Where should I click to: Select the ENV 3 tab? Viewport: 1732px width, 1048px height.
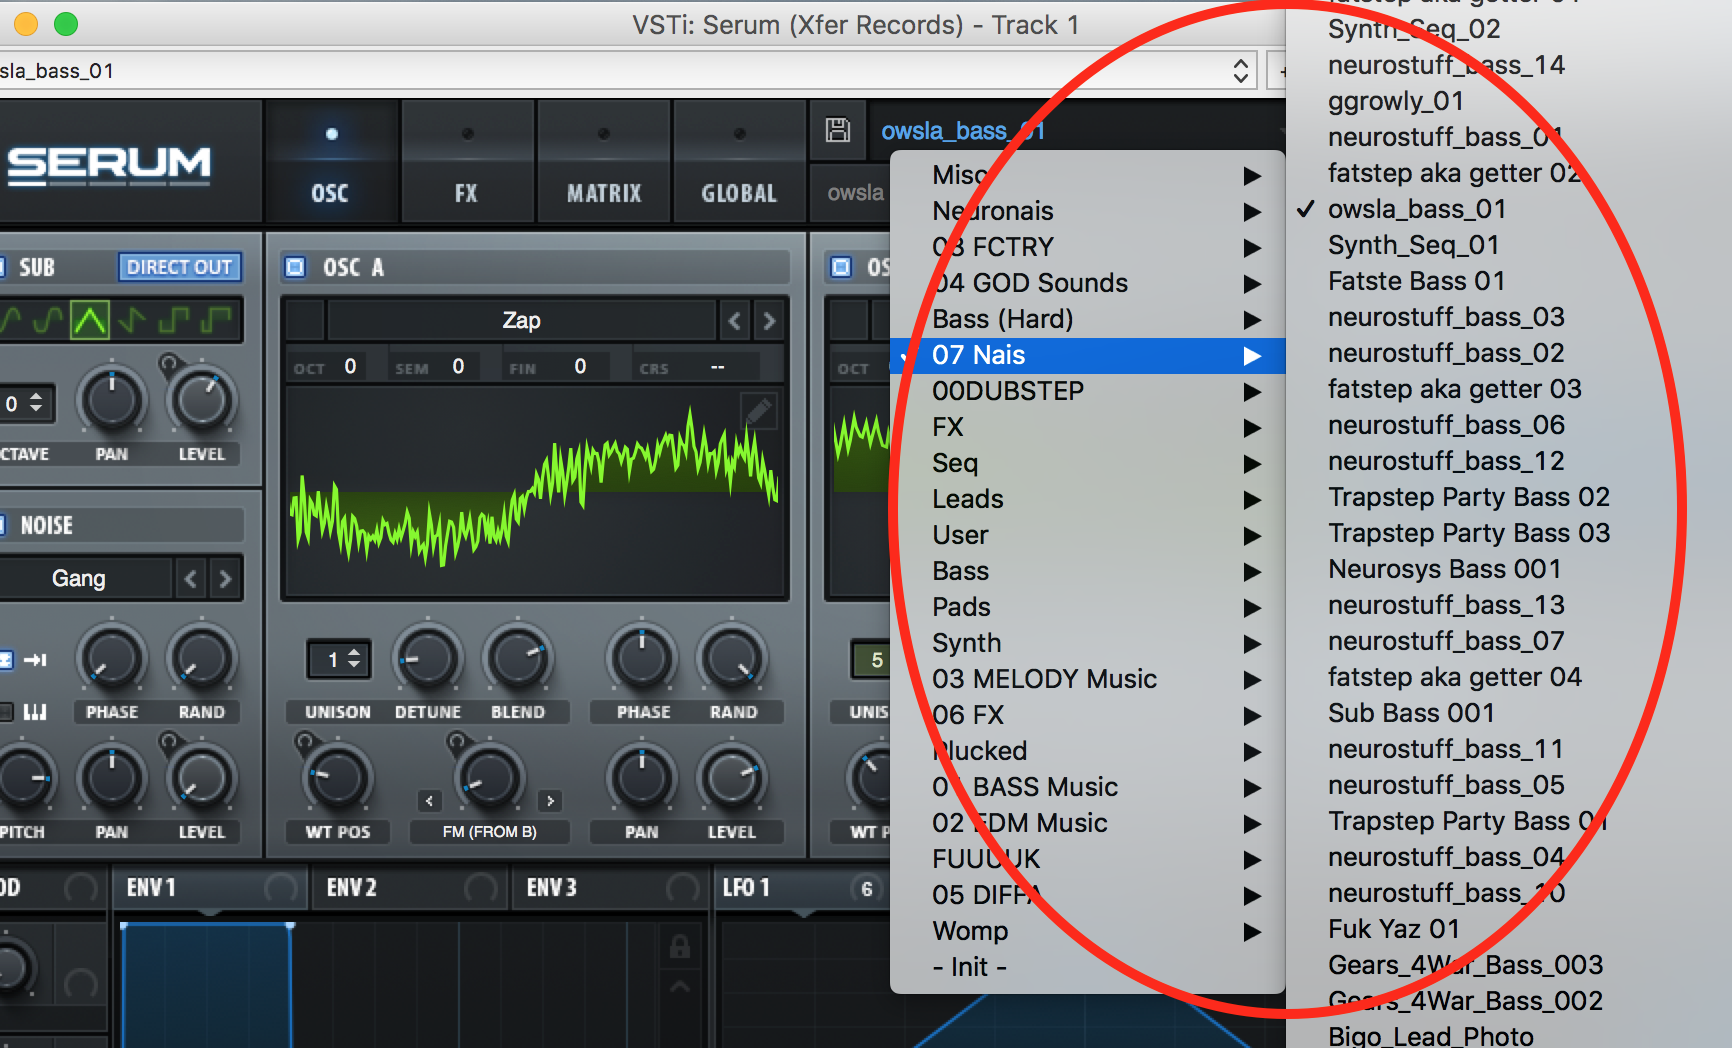[x=610, y=888]
